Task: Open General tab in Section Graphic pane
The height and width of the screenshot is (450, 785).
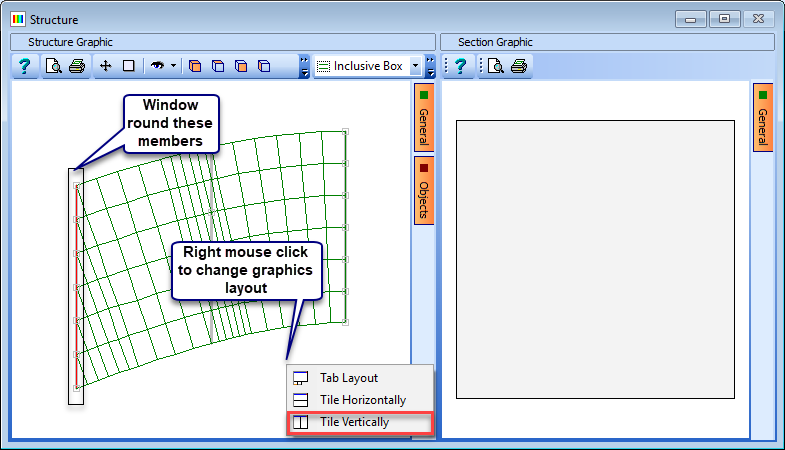Action: [763, 118]
